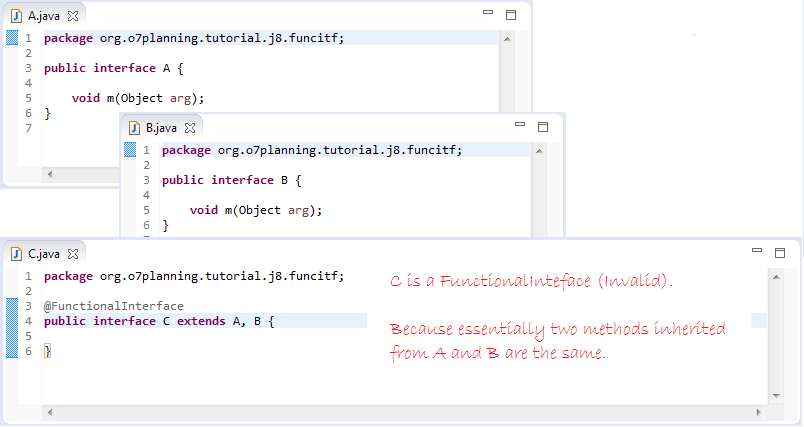Click the Java file icon on B.java tab
The image size is (804, 427).
pyautogui.click(x=134, y=128)
